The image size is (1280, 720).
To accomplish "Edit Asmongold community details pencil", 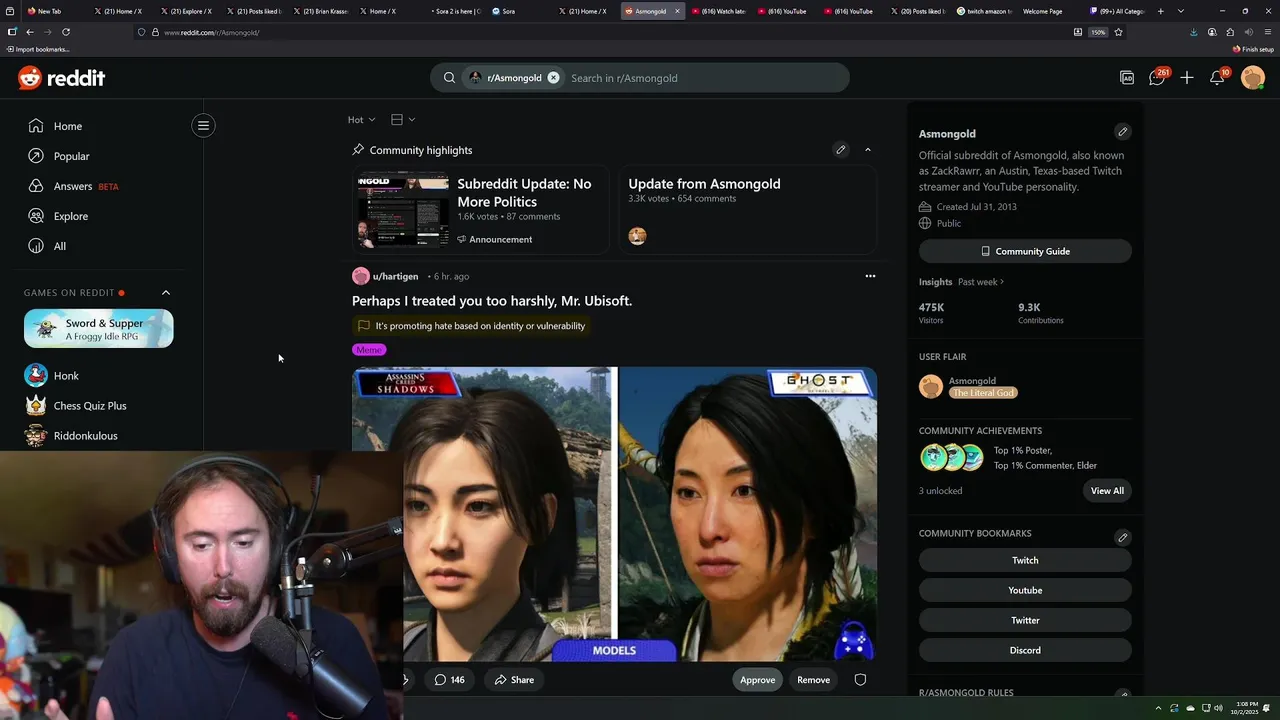I will pos(1122,132).
